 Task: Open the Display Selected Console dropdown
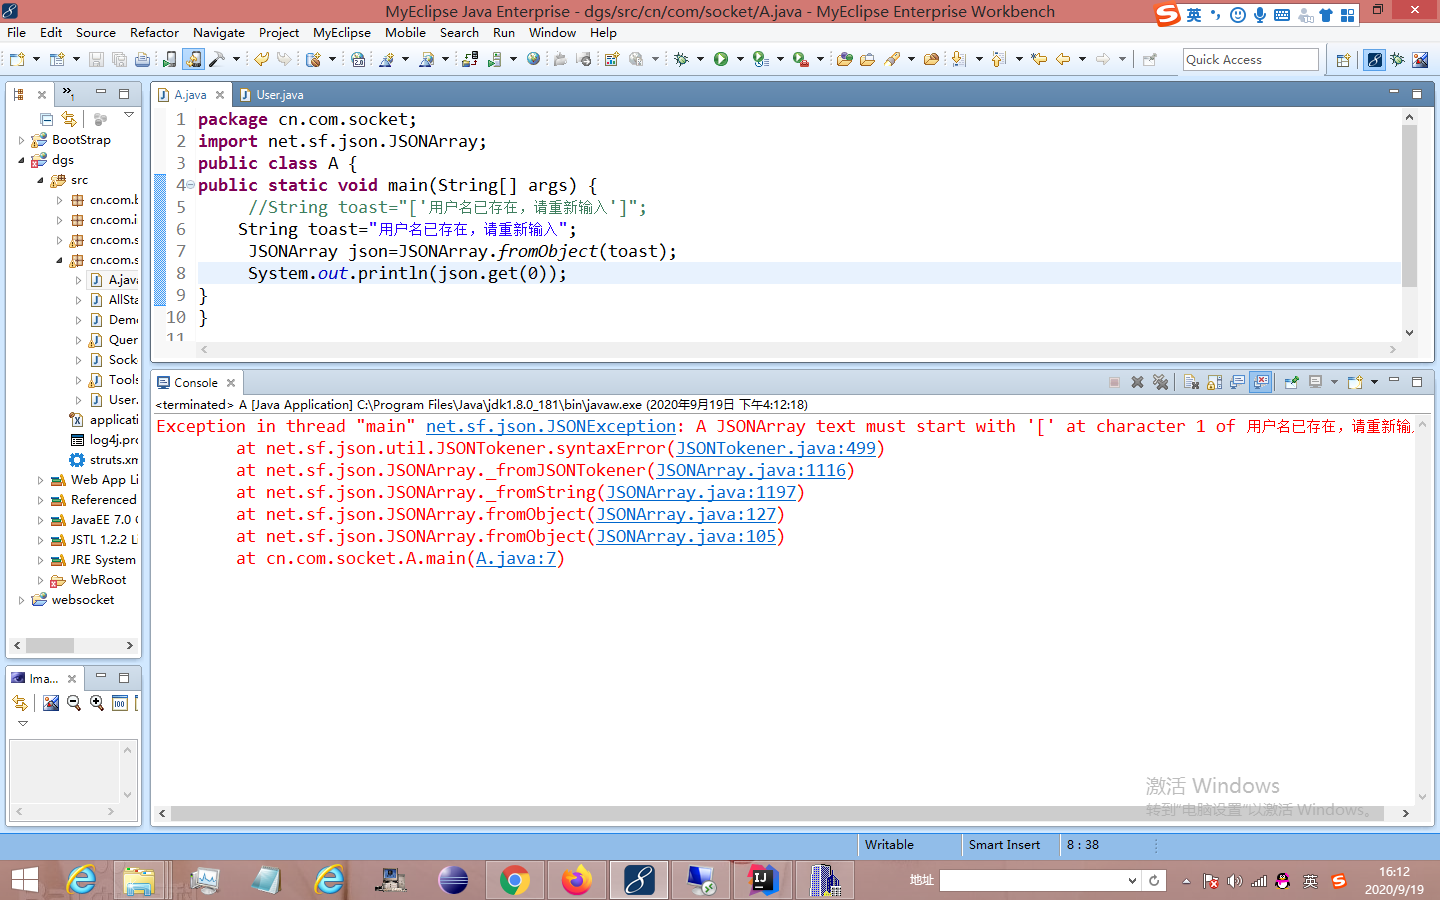1333,382
